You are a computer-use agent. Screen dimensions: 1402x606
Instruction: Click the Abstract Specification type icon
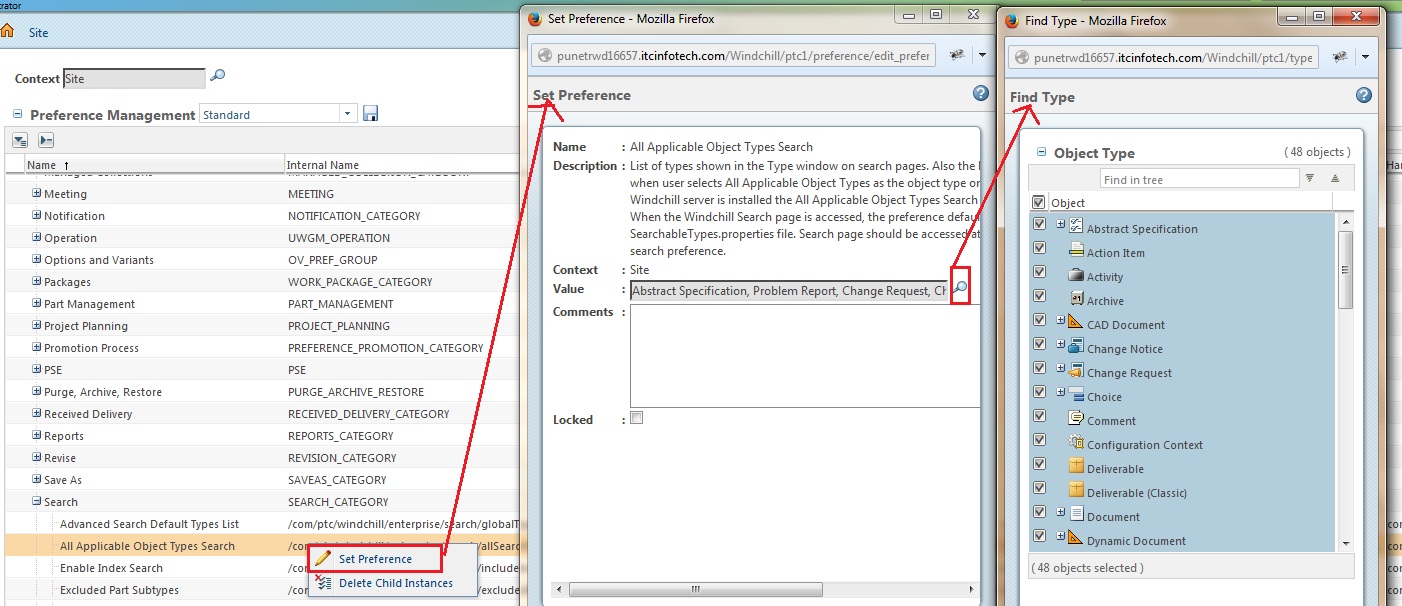tap(1076, 226)
